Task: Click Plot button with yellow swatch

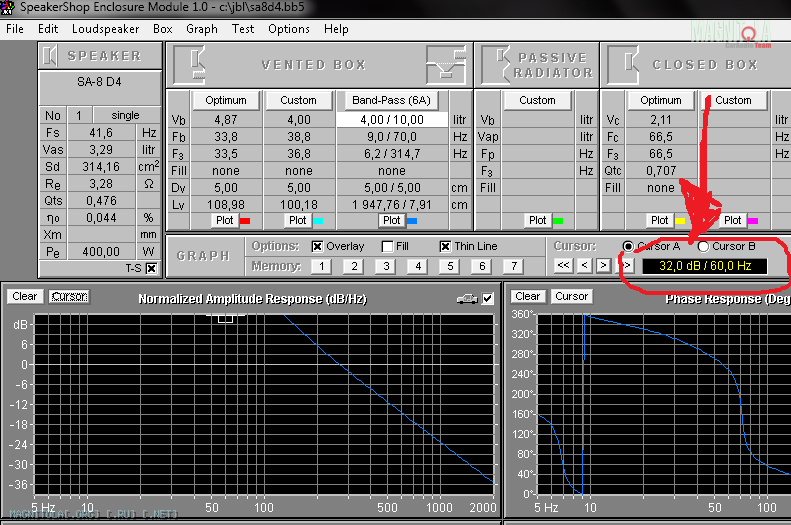Action: (x=659, y=220)
